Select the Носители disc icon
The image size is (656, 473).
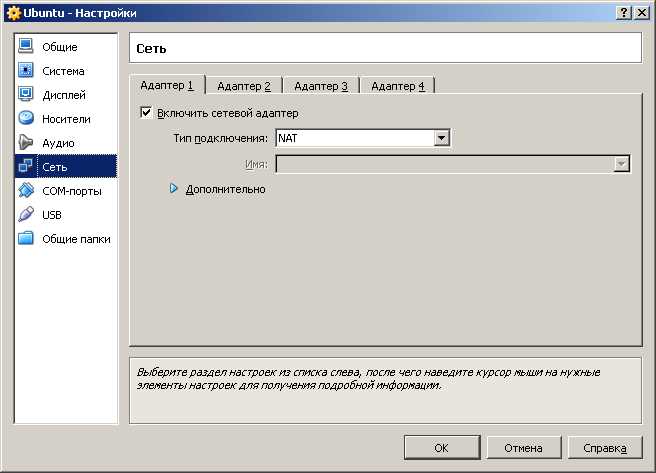(26, 118)
